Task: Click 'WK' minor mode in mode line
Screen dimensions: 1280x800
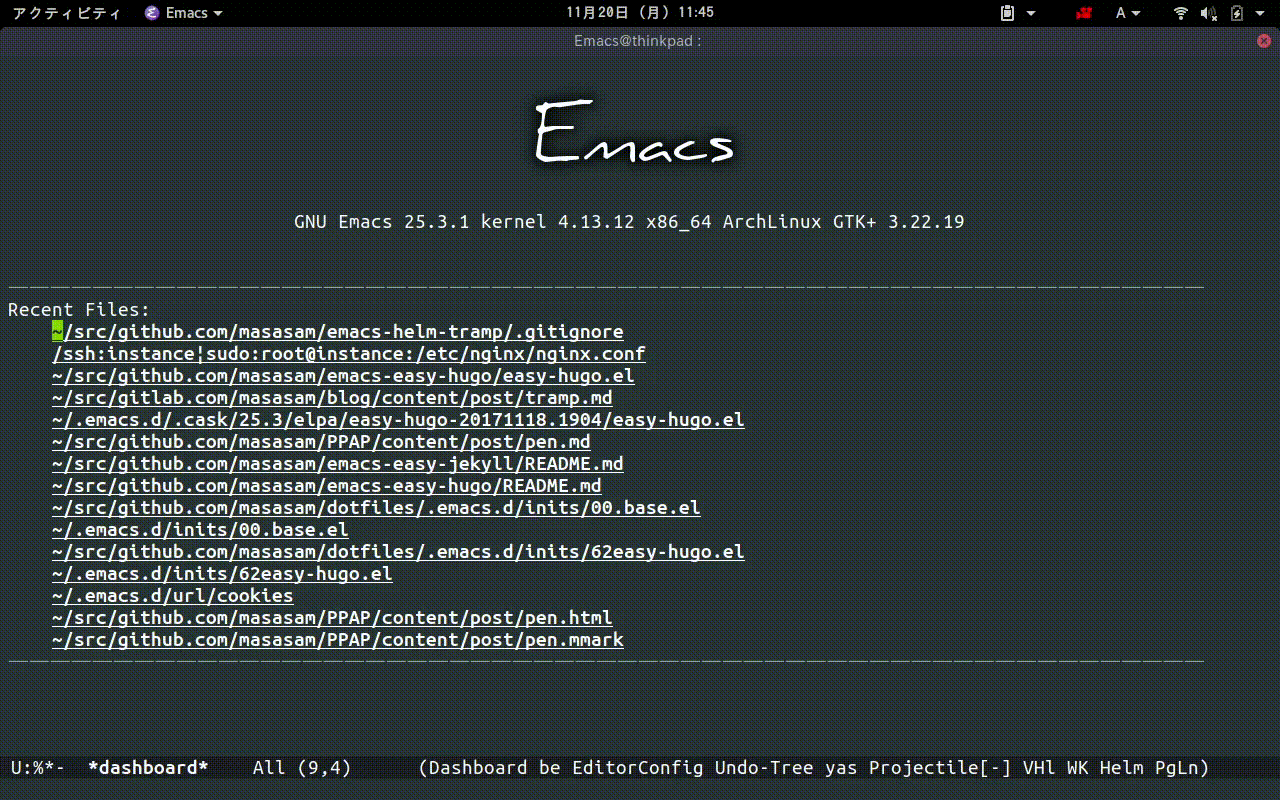Action: click(1078, 768)
